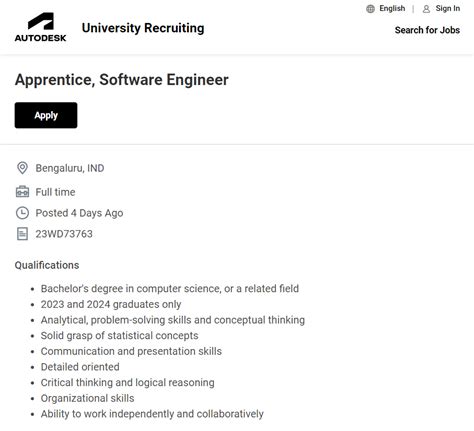Click the job ID 23WD73763
This screenshot has height=431, width=474.
pos(64,234)
